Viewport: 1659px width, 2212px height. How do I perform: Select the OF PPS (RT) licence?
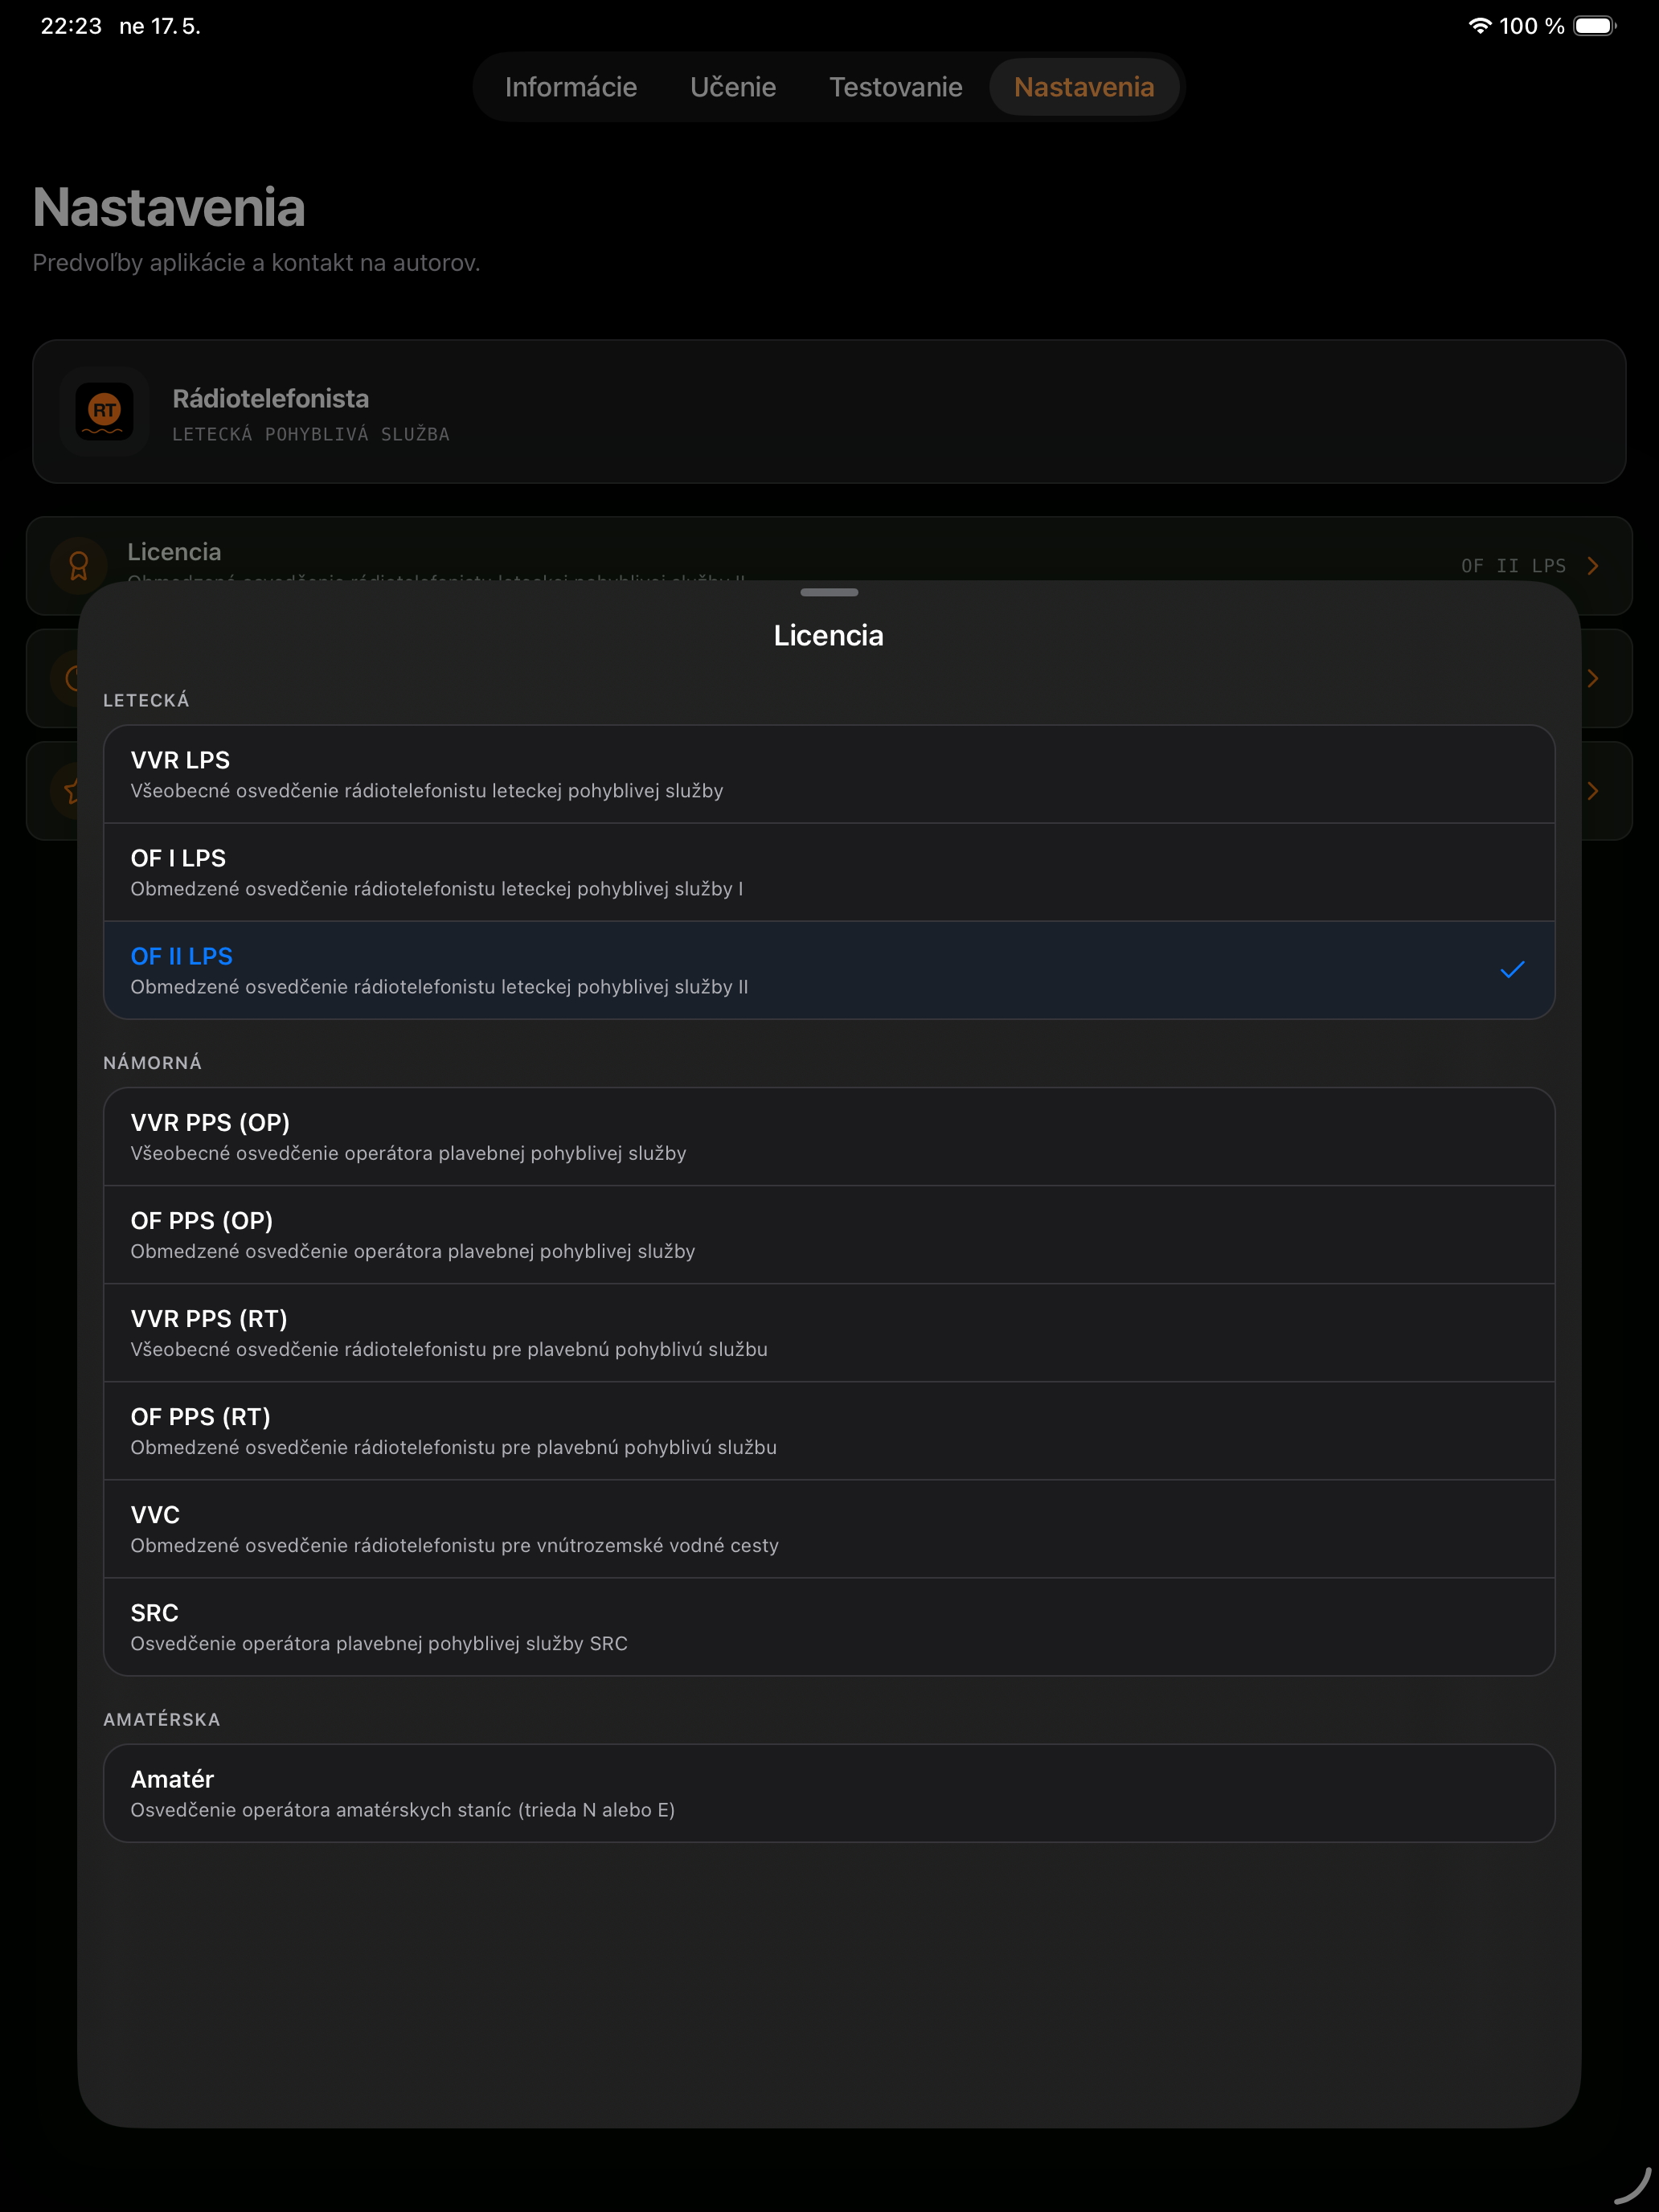829,1431
